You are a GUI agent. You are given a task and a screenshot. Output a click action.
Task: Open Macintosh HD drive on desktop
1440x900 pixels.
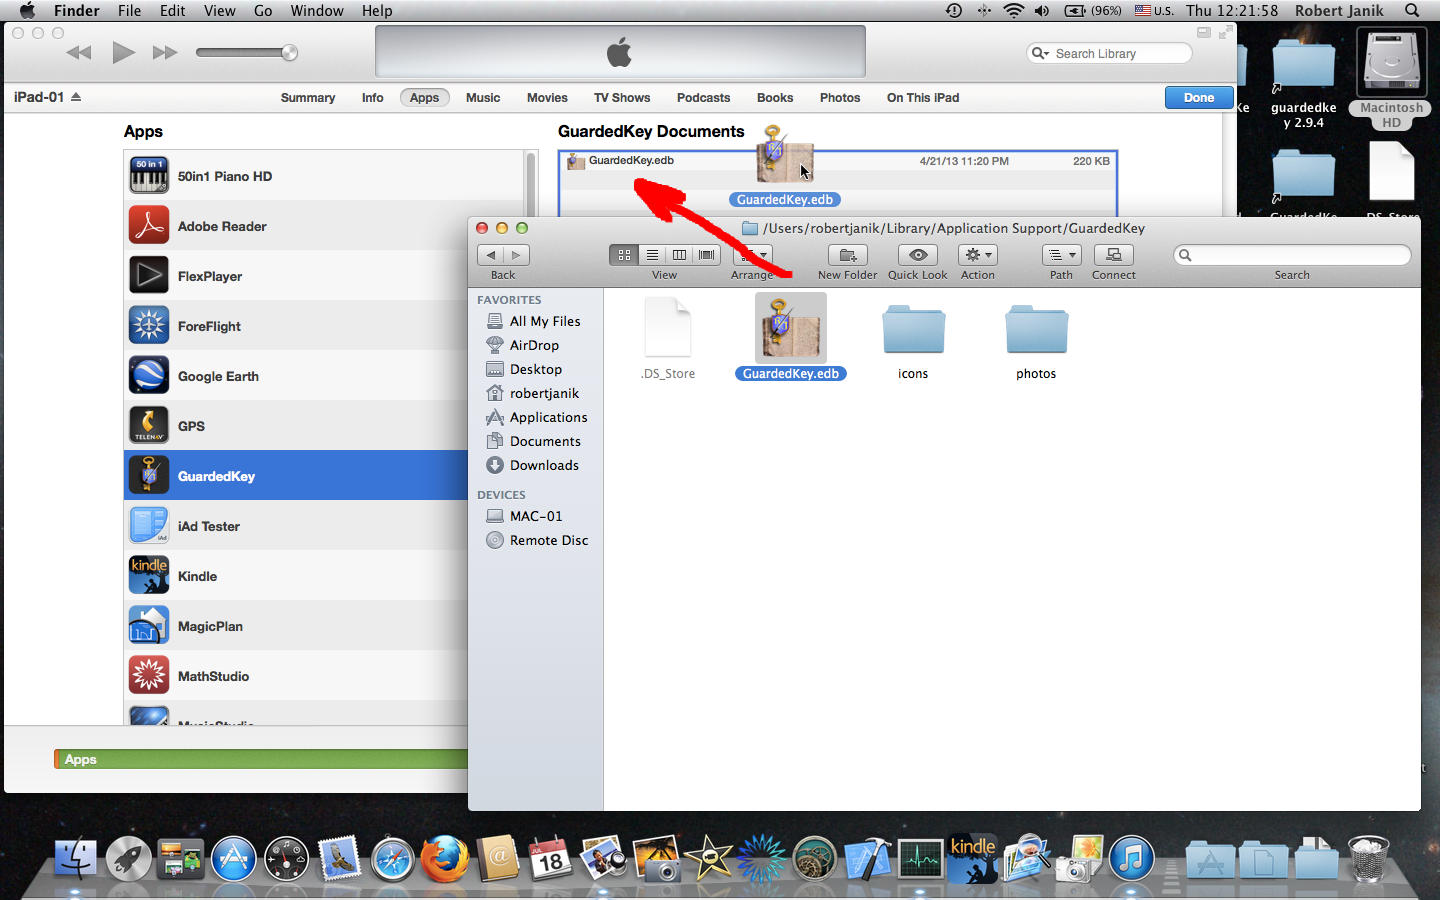click(1391, 78)
